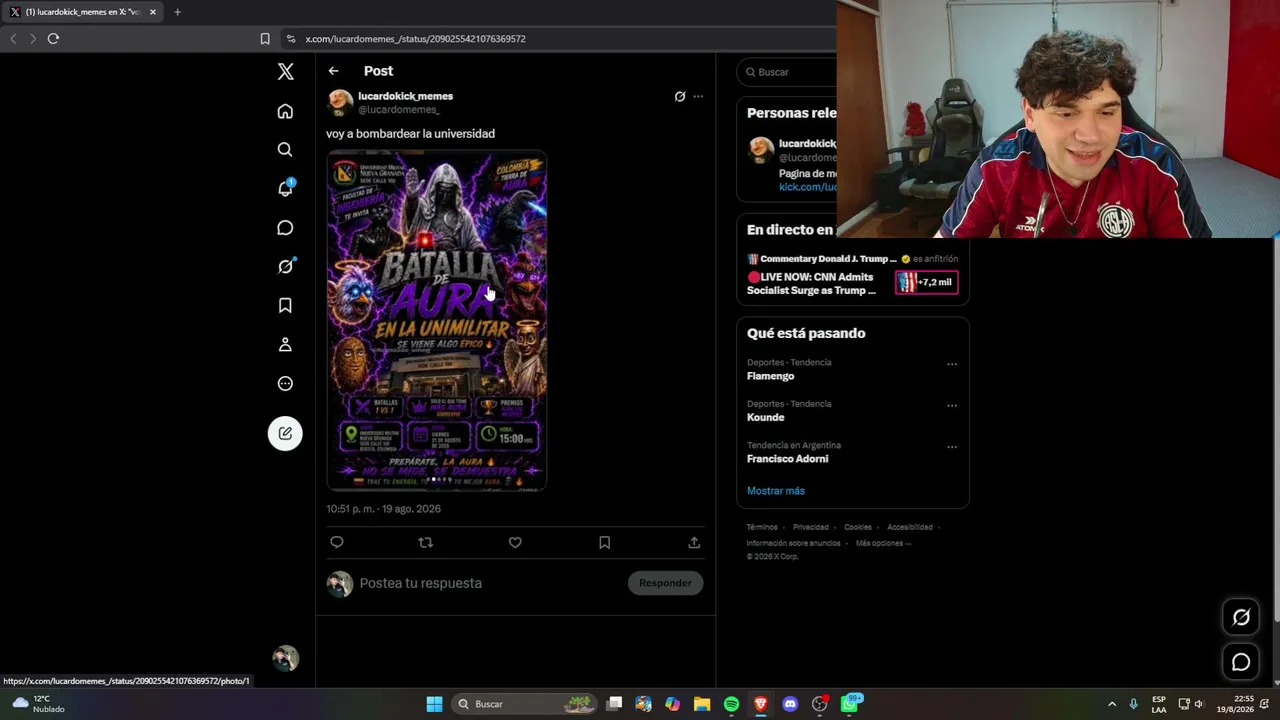This screenshot has width=1280, height=720.
Task: Open the Explore magnifier in the X sidebar
Action: pos(285,149)
